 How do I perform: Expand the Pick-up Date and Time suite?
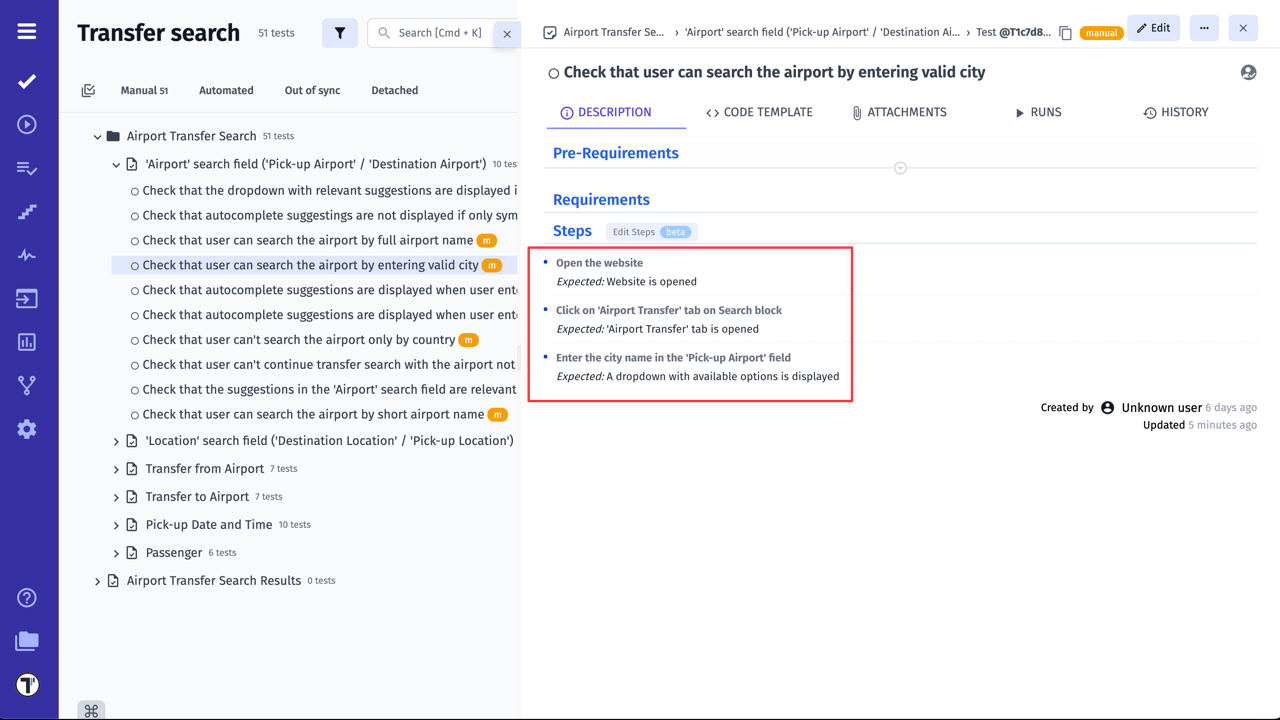coord(116,525)
